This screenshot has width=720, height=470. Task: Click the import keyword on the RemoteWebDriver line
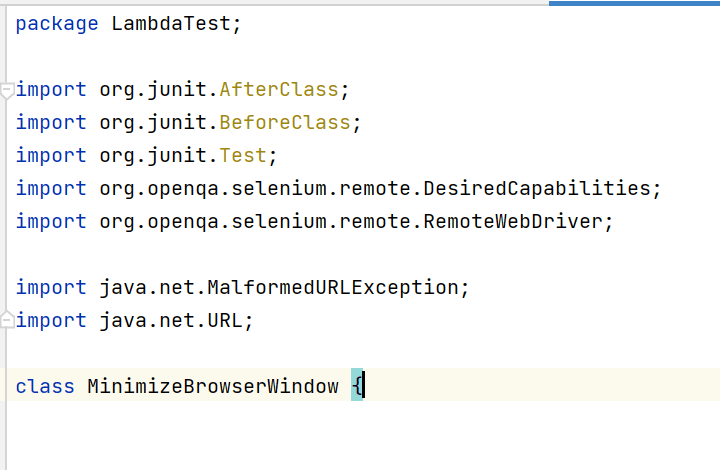point(51,221)
